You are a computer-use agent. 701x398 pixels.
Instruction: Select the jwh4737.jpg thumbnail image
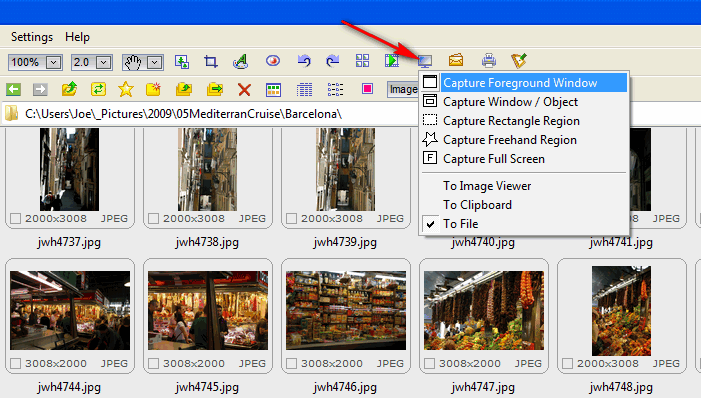[69, 169]
